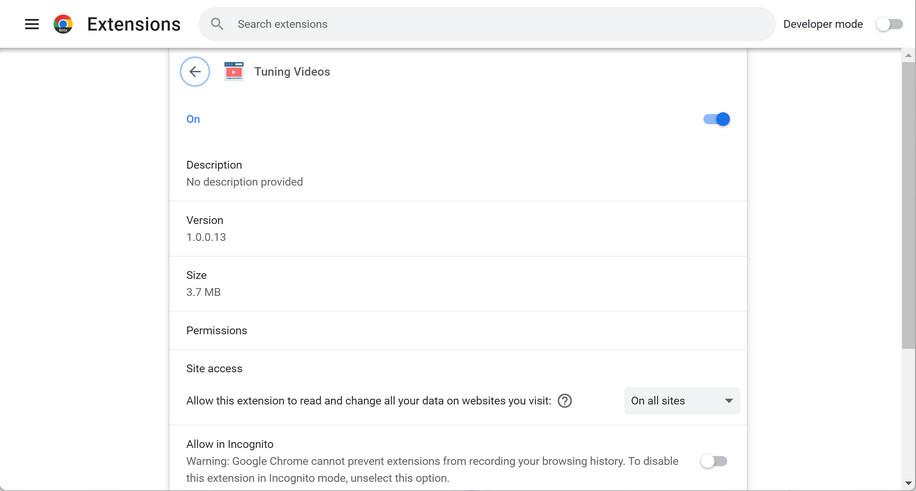Screen dimensions: 916x491
Task: Open the site access help icon
Action: point(565,401)
